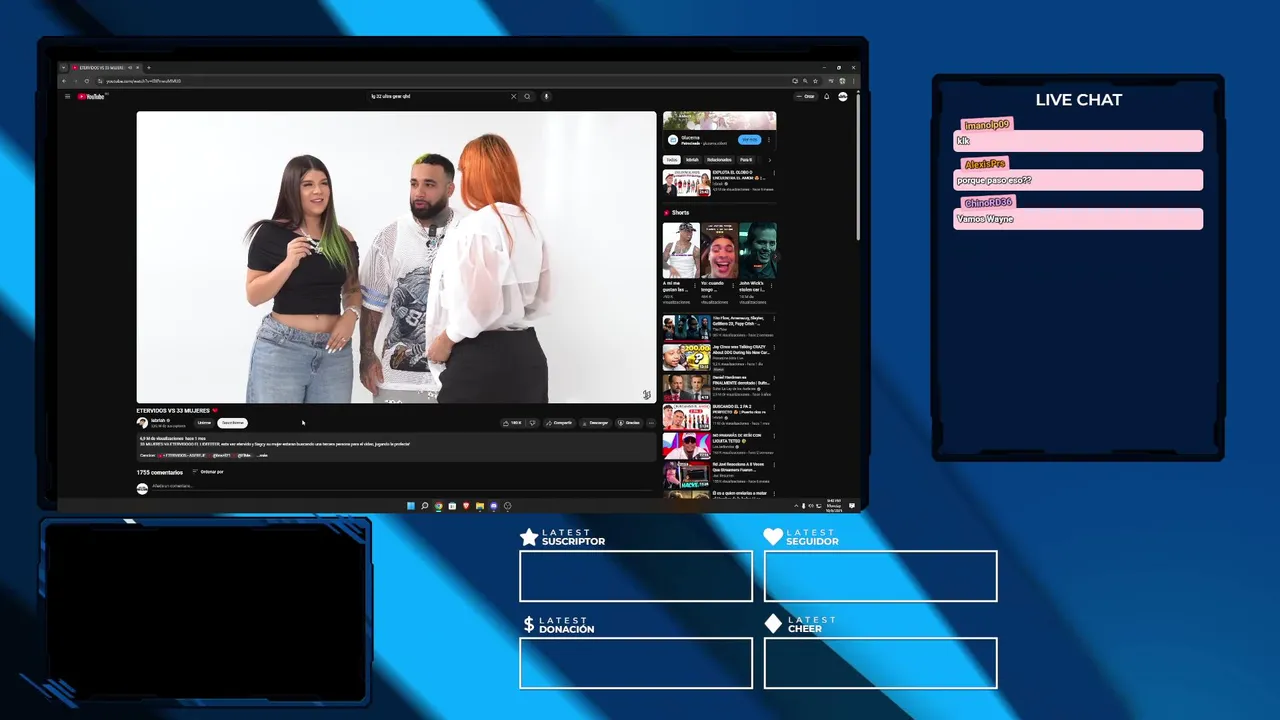The image size is (1280, 720).
Task: Open NO PARARÁS DE REÍR video
Action: click(686, 445)
